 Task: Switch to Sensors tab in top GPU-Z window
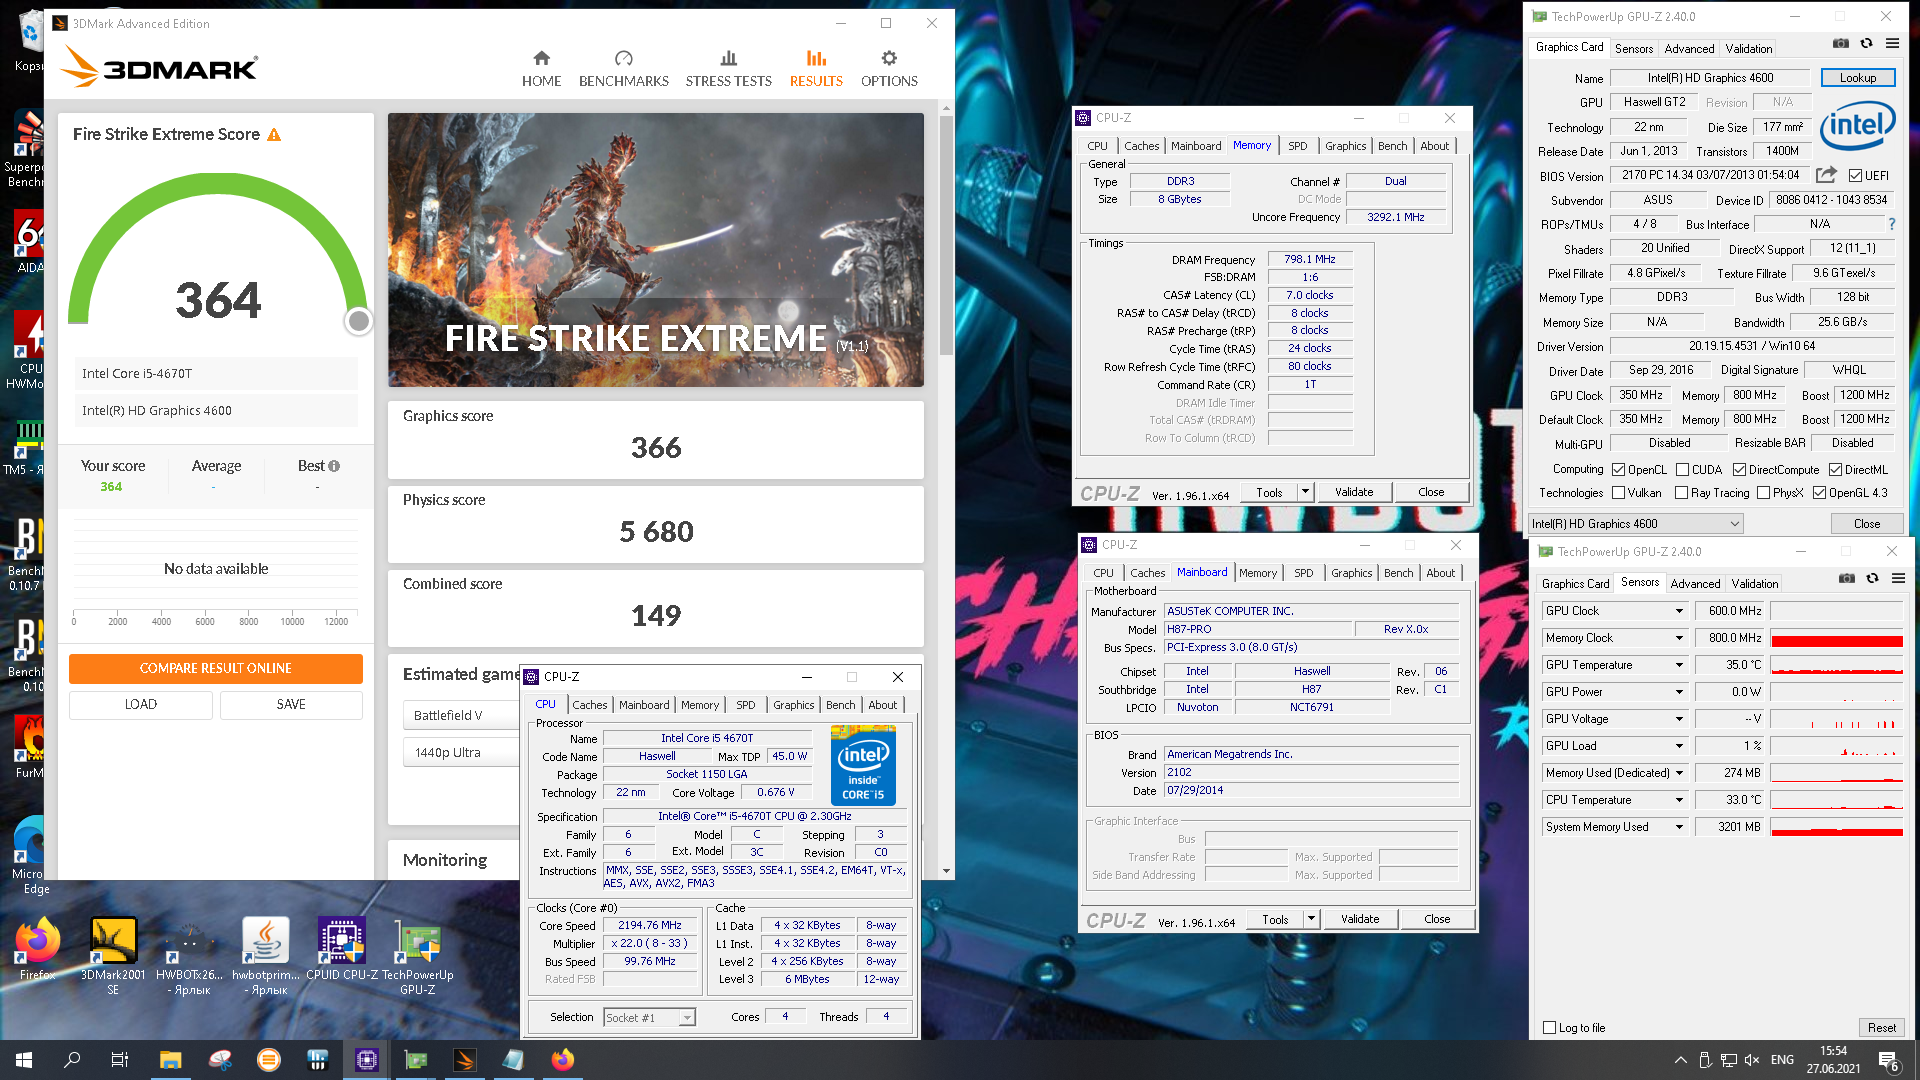pos(1633,48)
